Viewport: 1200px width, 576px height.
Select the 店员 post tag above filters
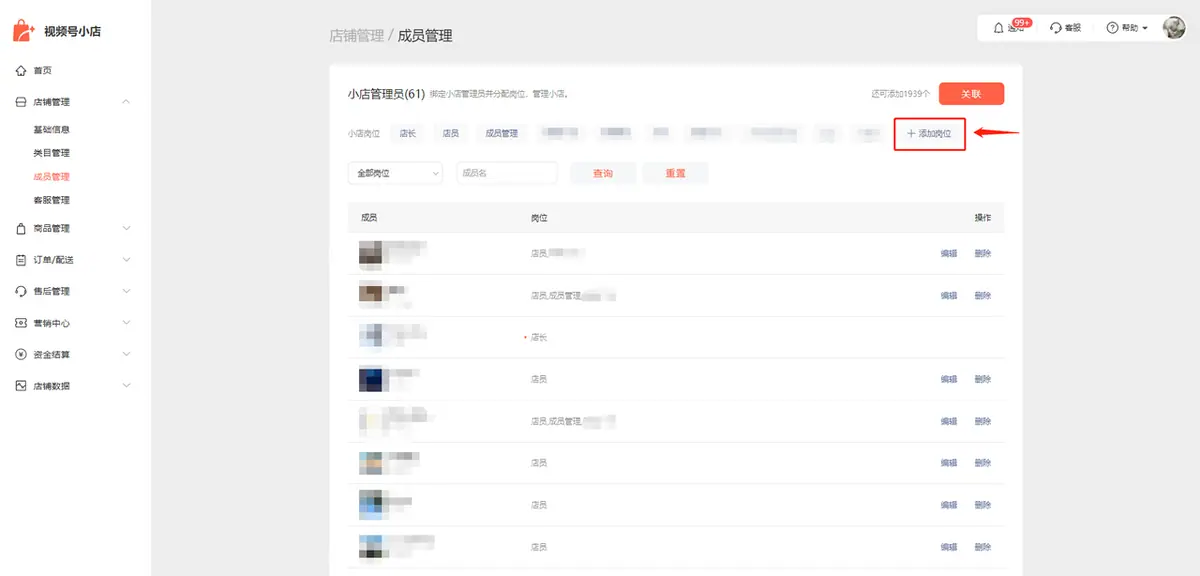tap(451, 133)
